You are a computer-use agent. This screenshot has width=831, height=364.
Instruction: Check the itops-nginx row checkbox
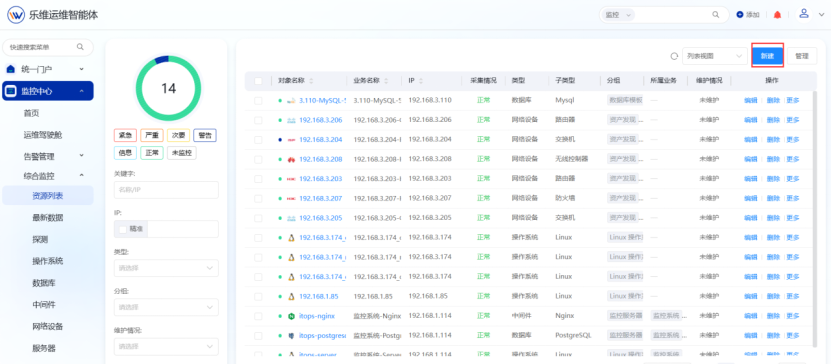point(258,316)
